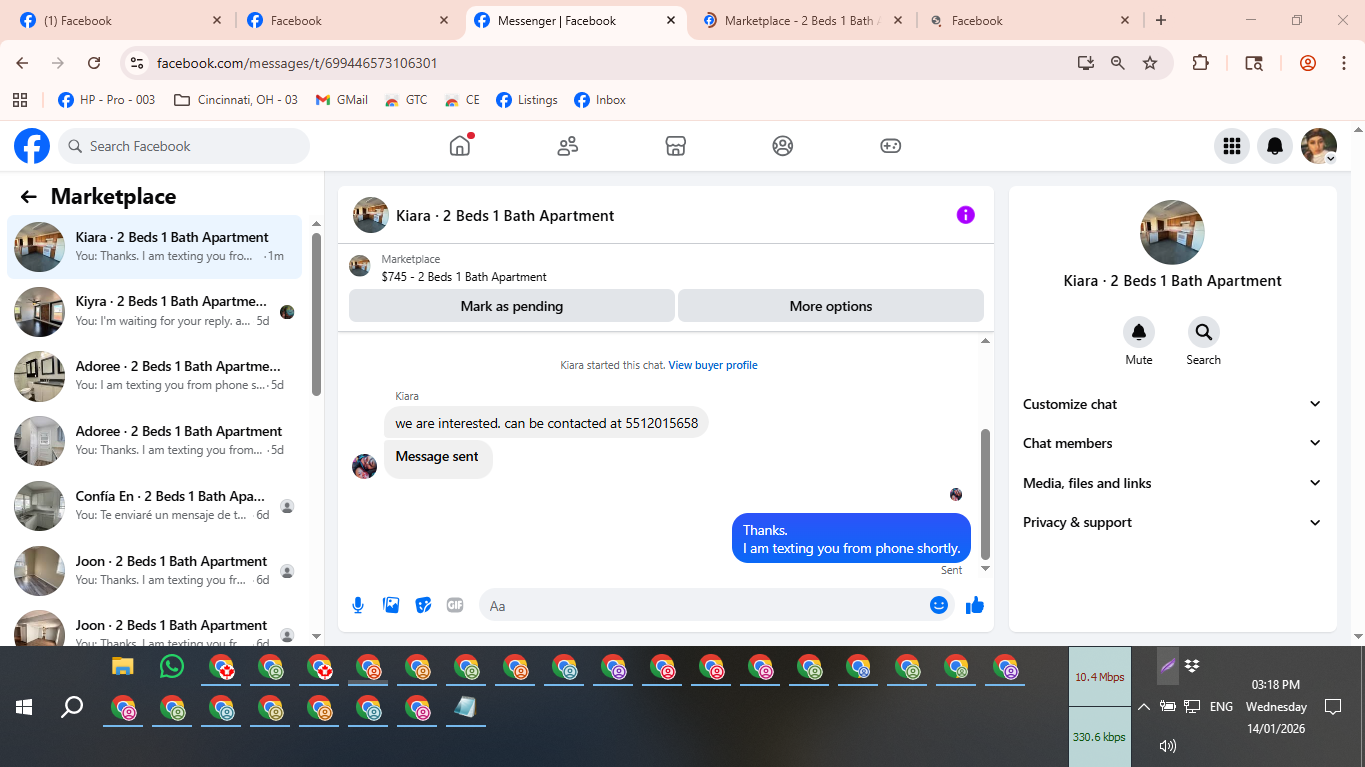Open $745 - 2 Beds 1 Bath Apartment listing
Image resolution: width=1365 pixels, height=767 pixels.
(x=464, y=277)
